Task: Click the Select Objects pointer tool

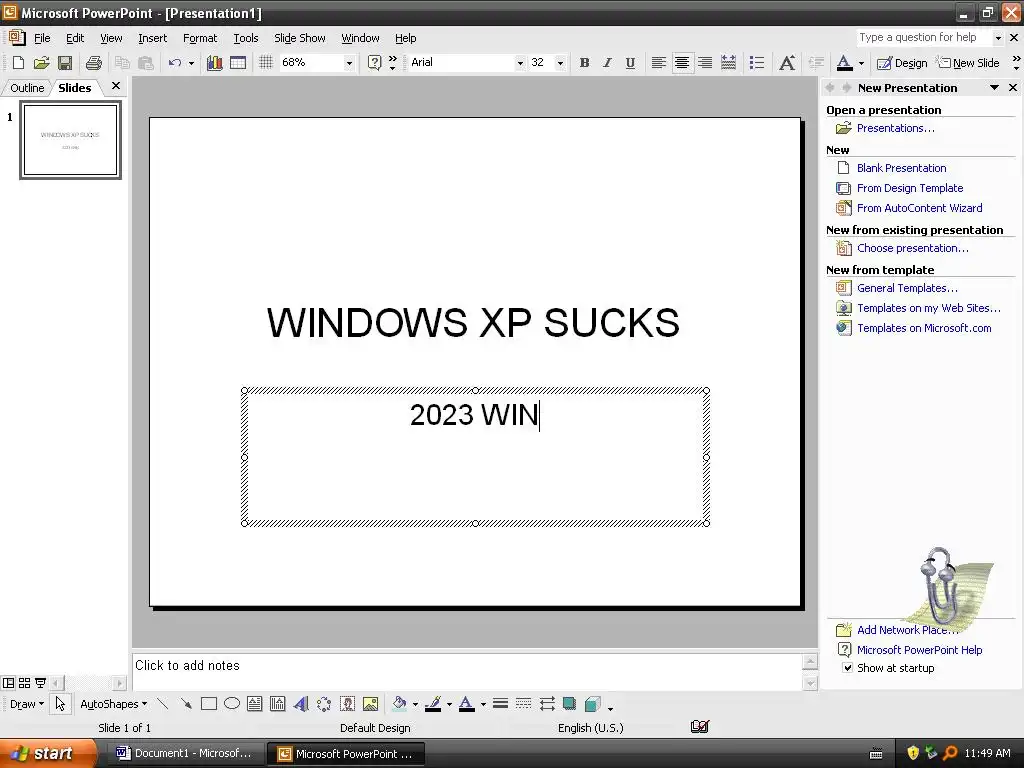Action: pyautogui.click(x=60, y=703)
